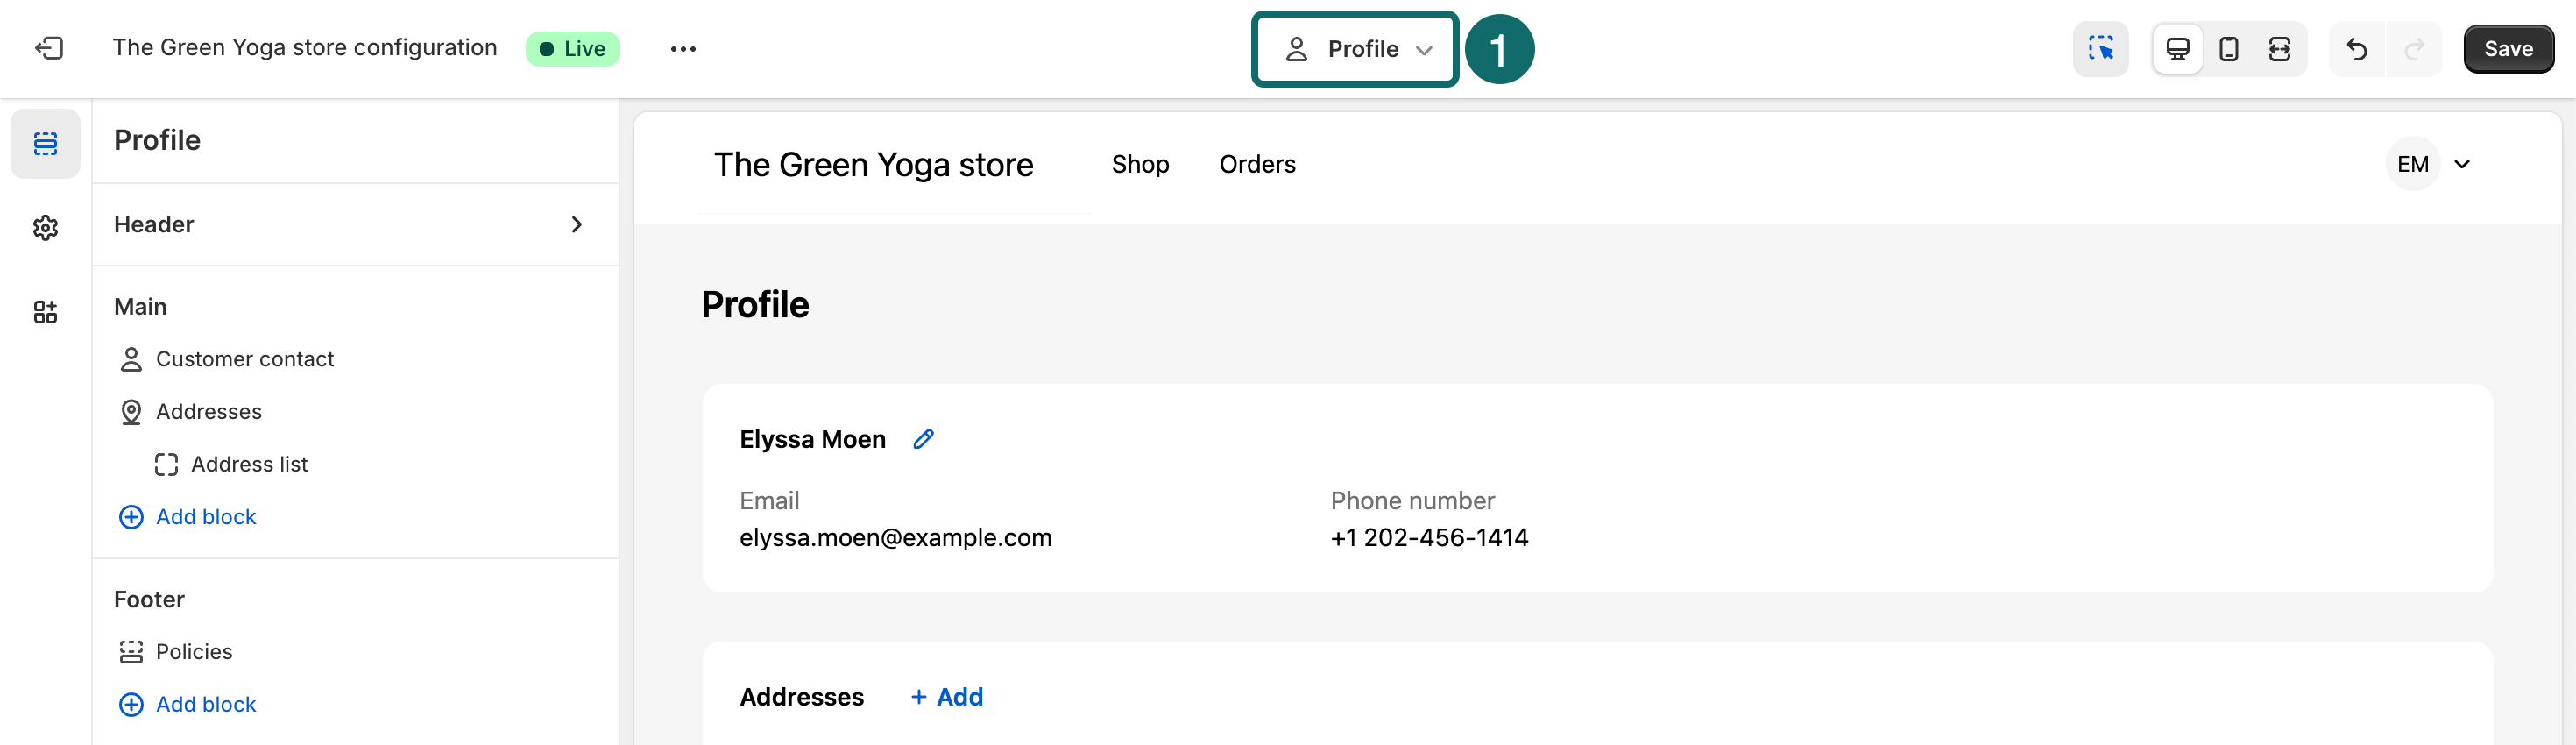Click the Live status badge
The image size is (2576, 745).
(x=572, y=48)
